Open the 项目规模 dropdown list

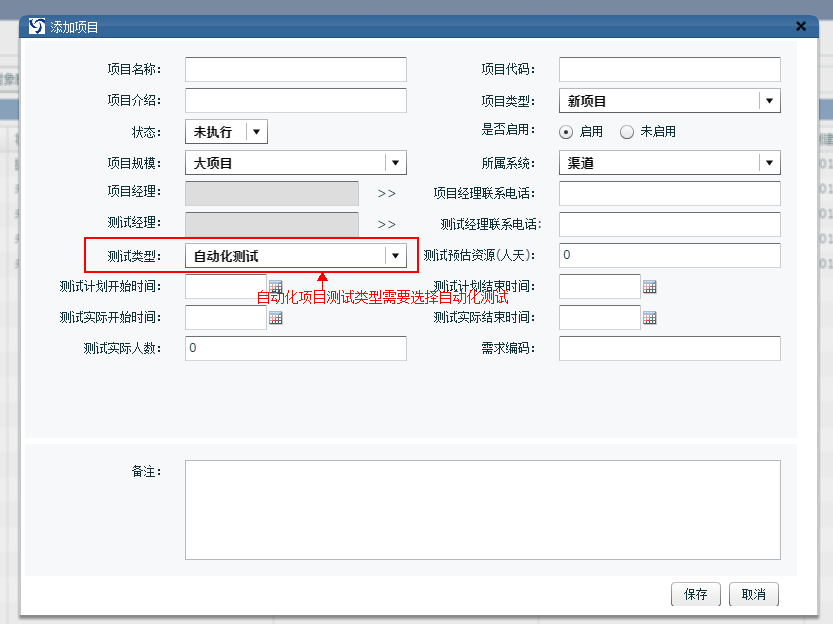coord(395,163)
